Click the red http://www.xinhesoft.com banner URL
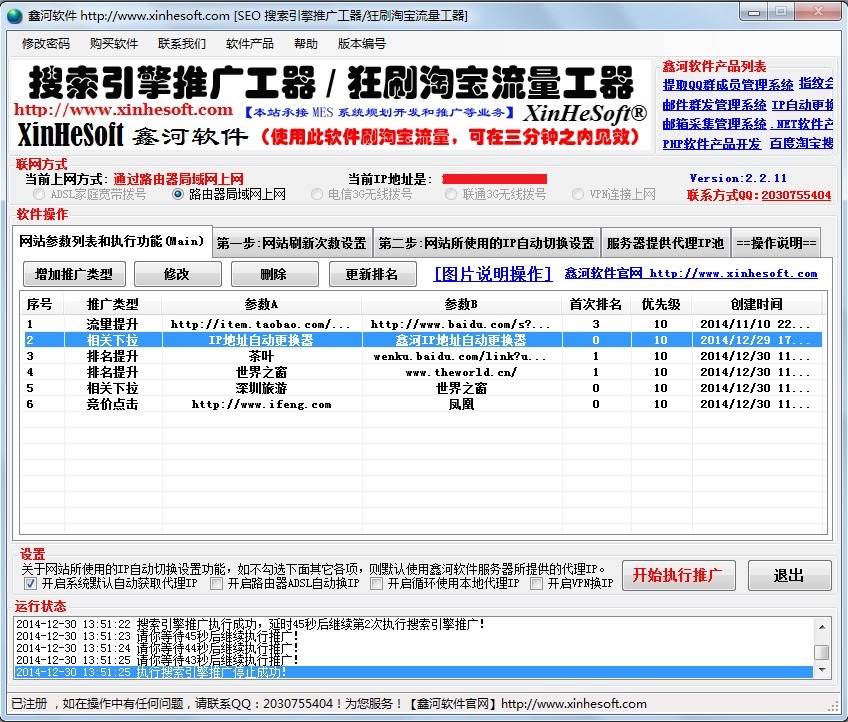 tap(123, 110)
